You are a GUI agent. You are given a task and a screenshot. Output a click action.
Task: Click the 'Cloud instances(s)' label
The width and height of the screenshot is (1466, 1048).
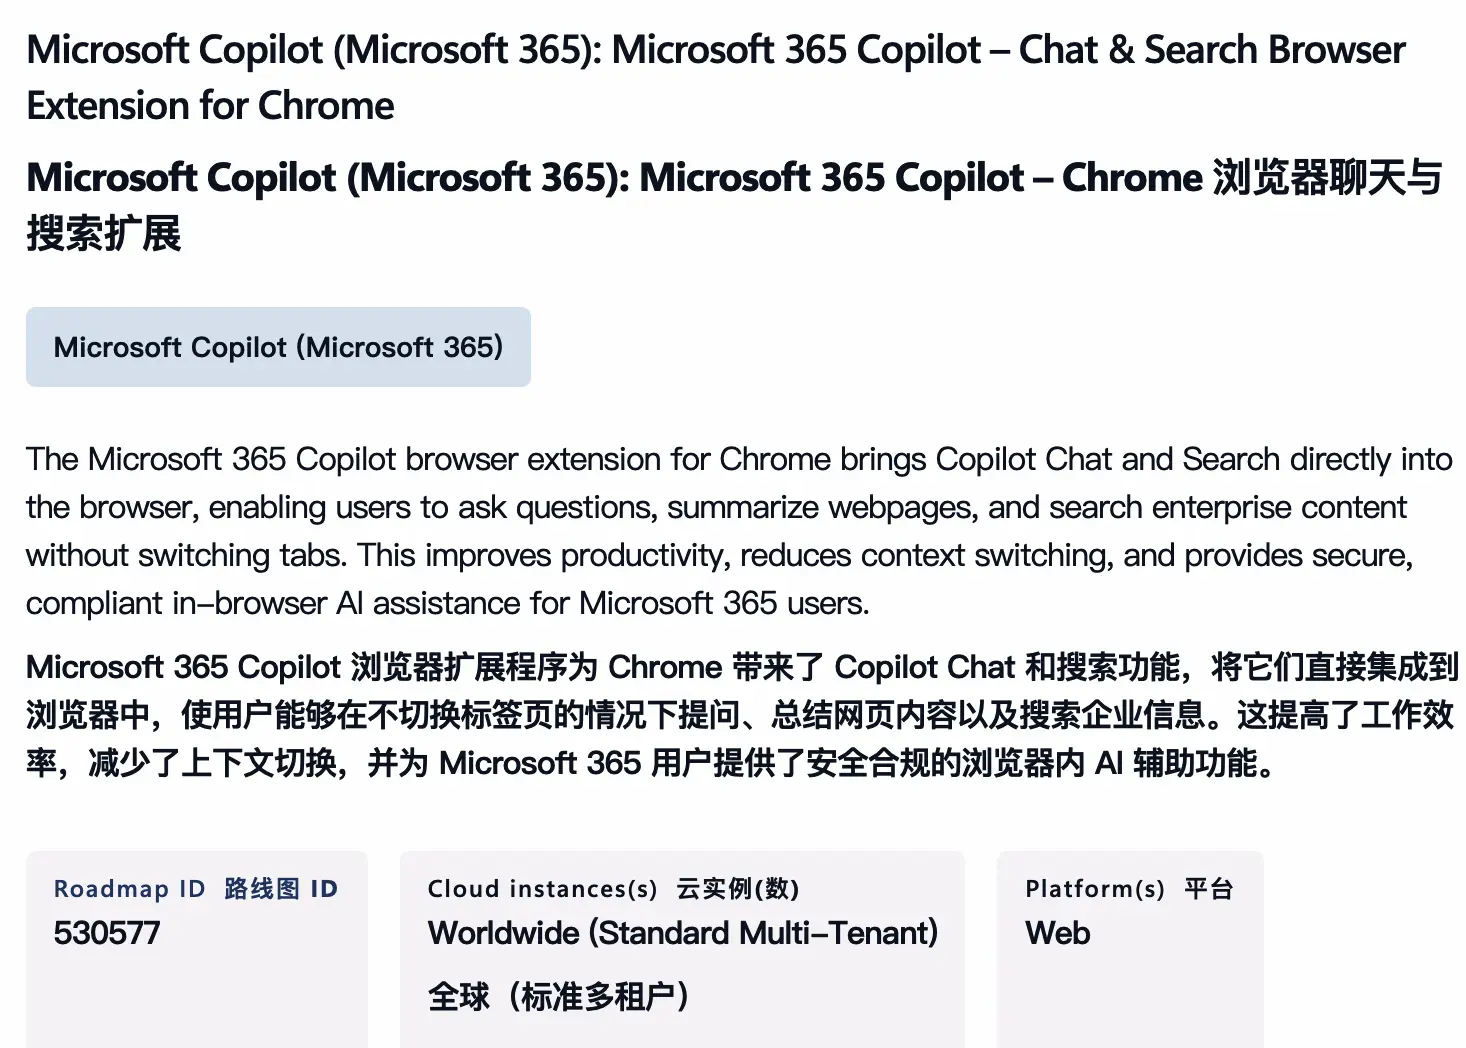point(542,889)
